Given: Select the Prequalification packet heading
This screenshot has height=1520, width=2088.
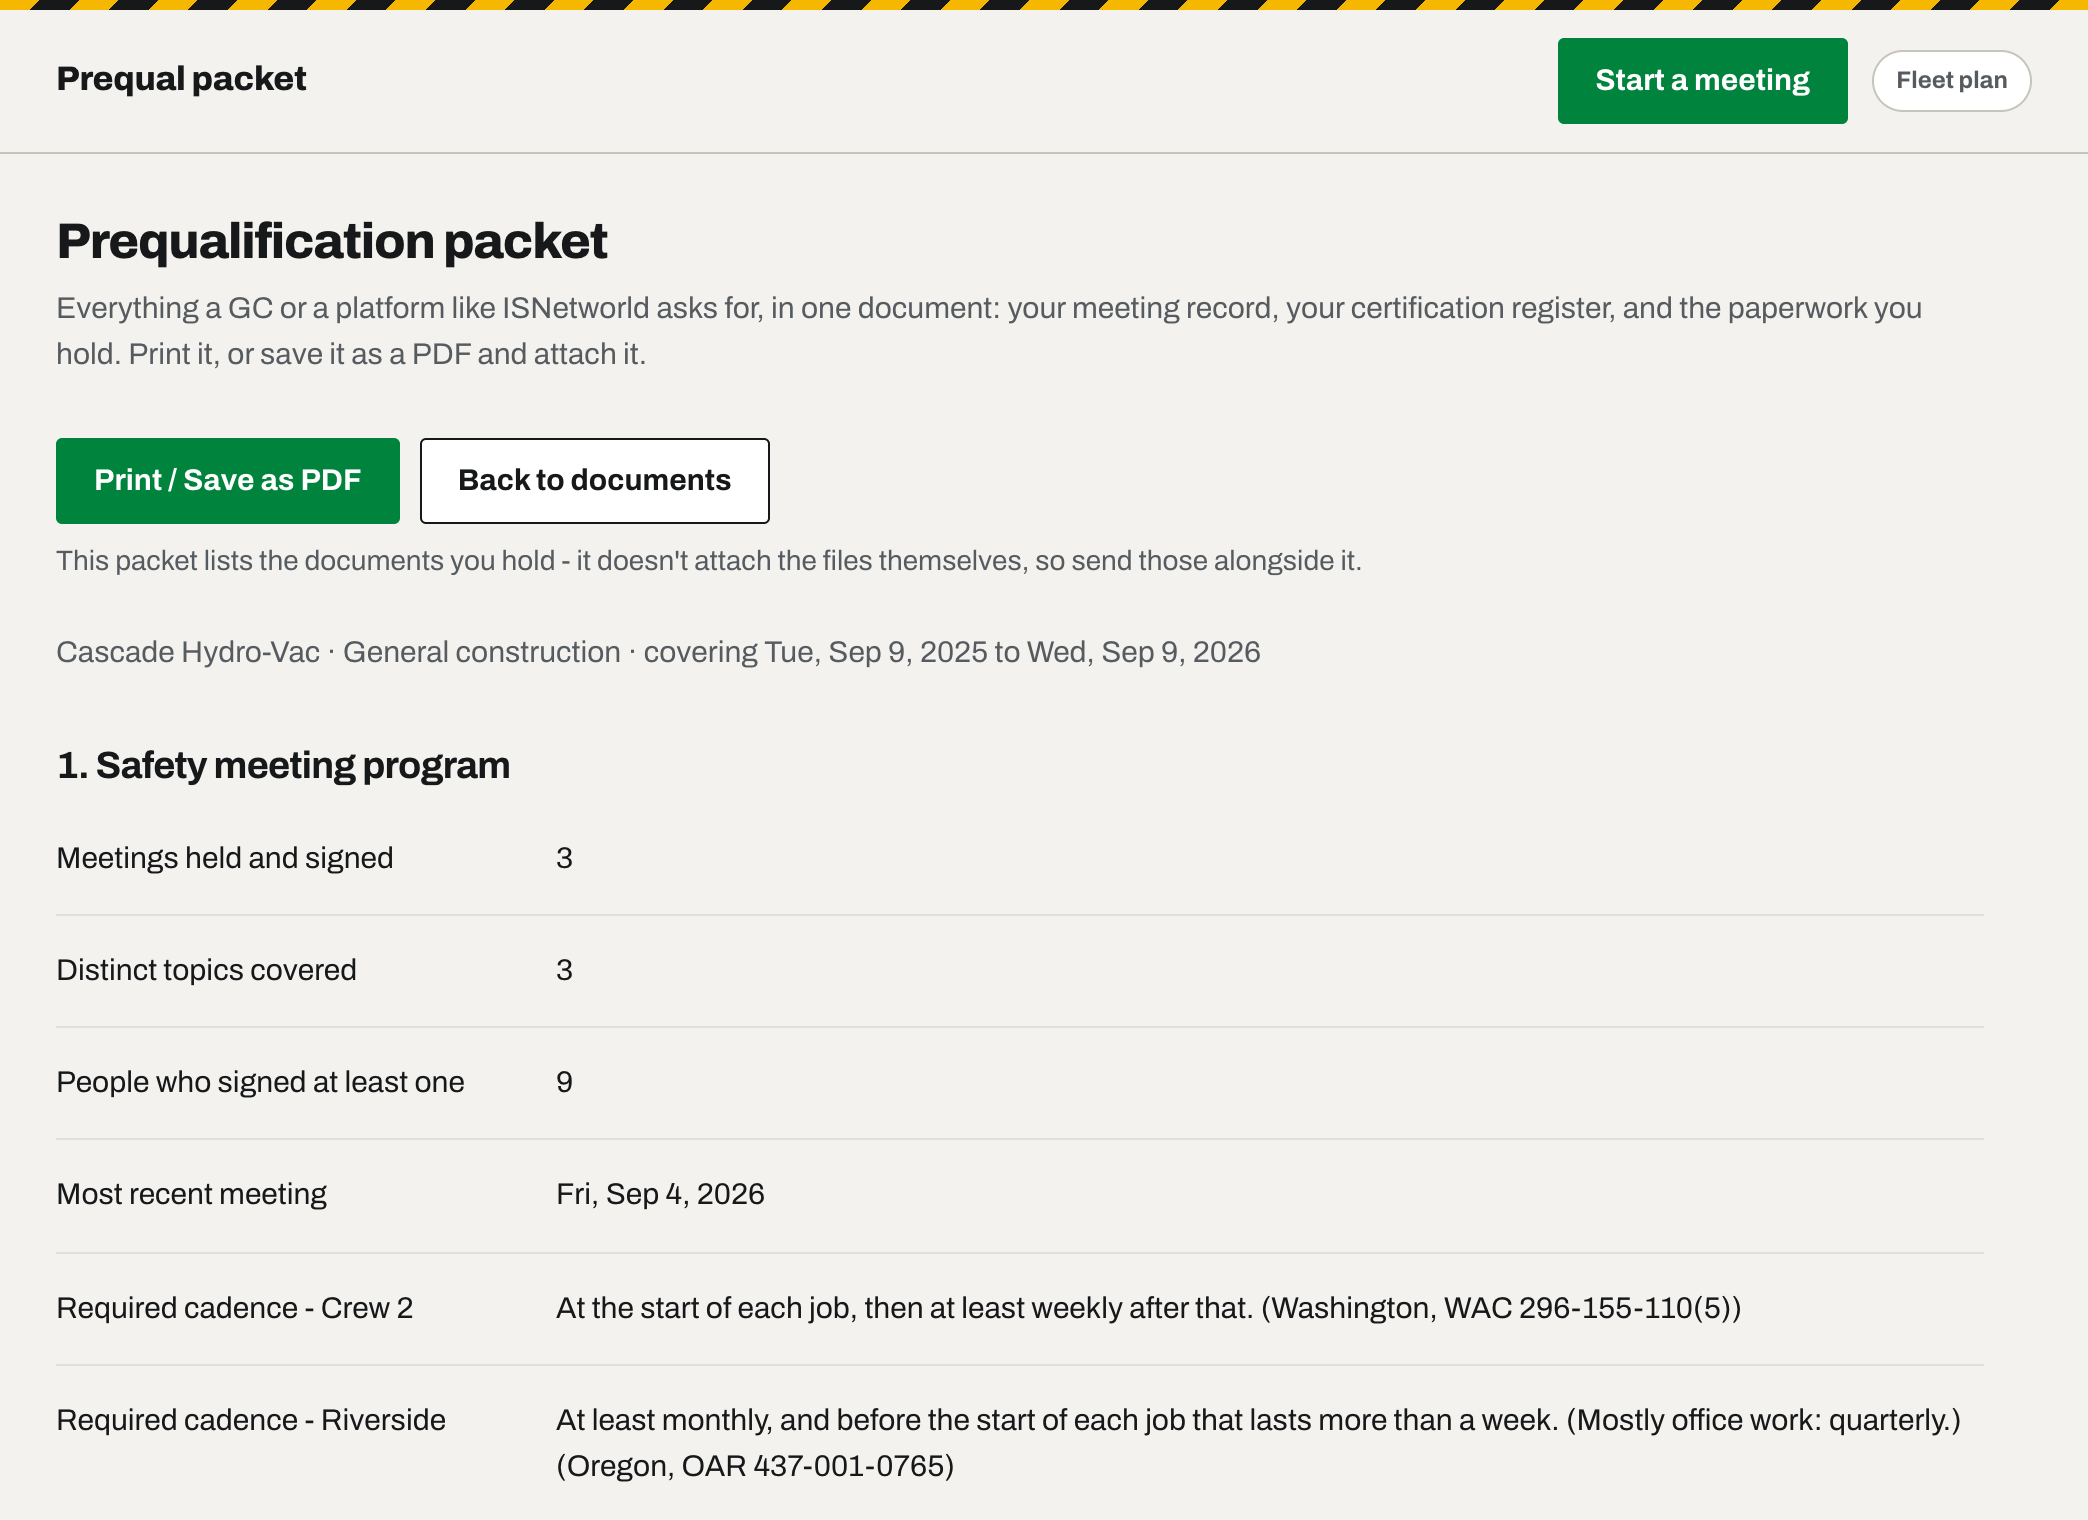Looking at the screenshot, I should 332,241.
